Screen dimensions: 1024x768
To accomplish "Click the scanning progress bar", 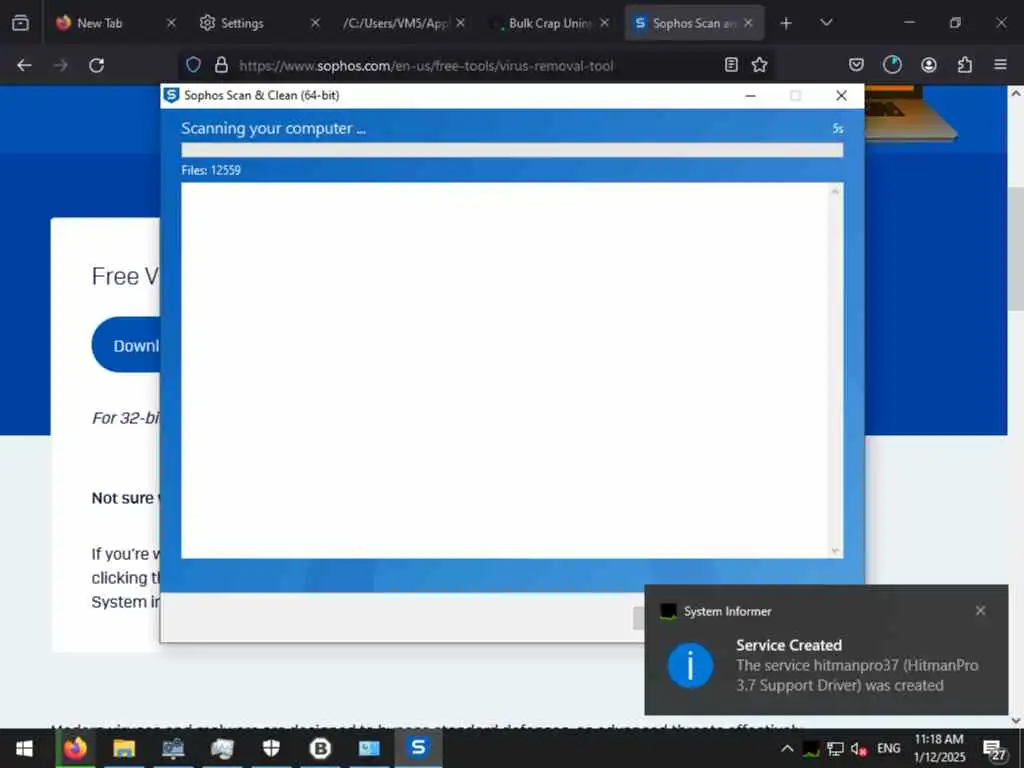I will [512, 150].
